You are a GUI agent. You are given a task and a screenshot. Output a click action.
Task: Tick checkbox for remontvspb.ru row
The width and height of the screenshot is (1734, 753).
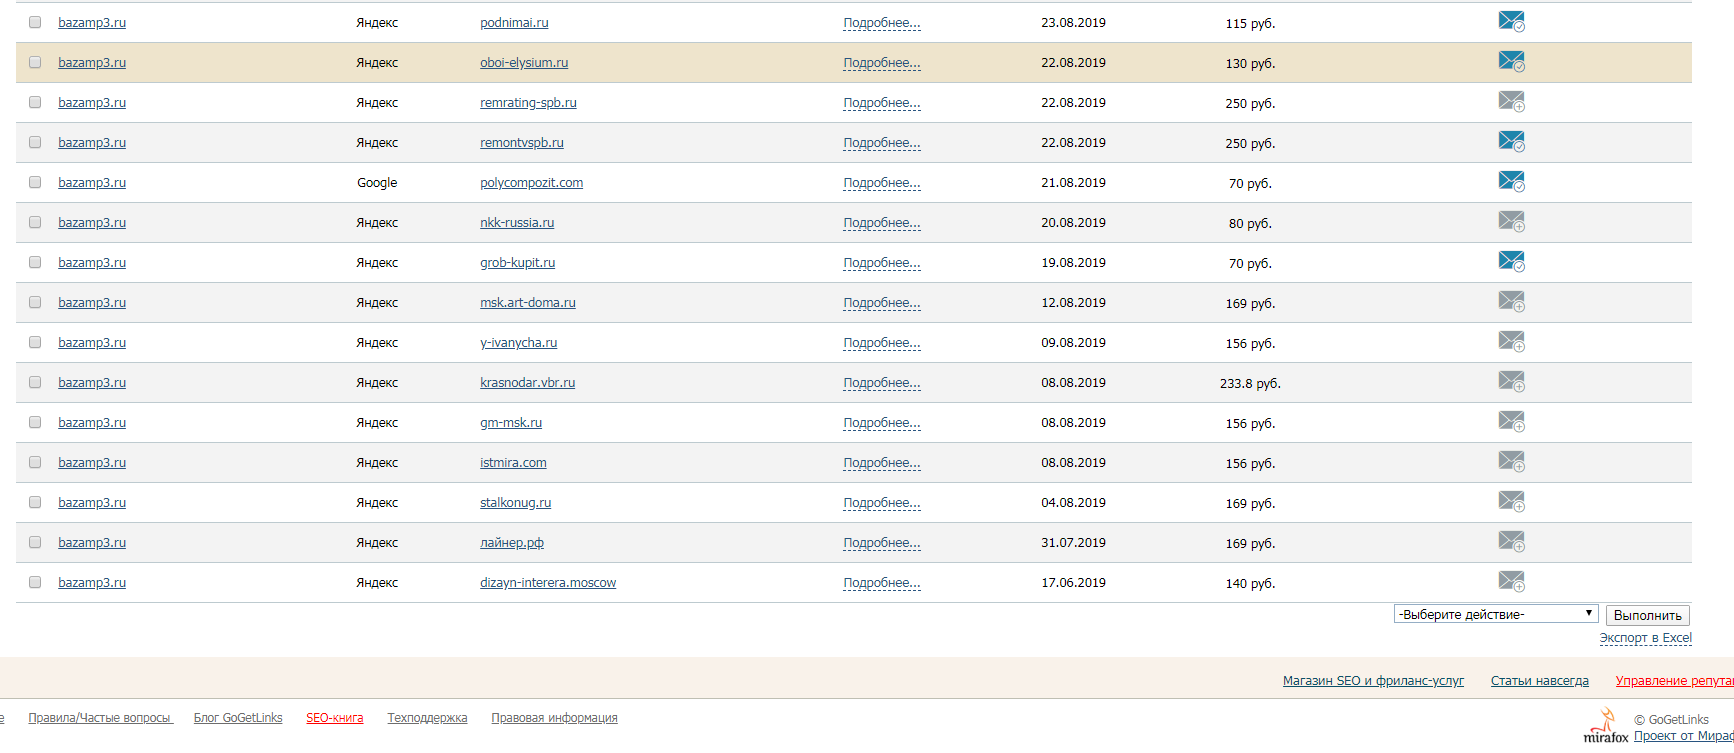click(x=35, y=142)
